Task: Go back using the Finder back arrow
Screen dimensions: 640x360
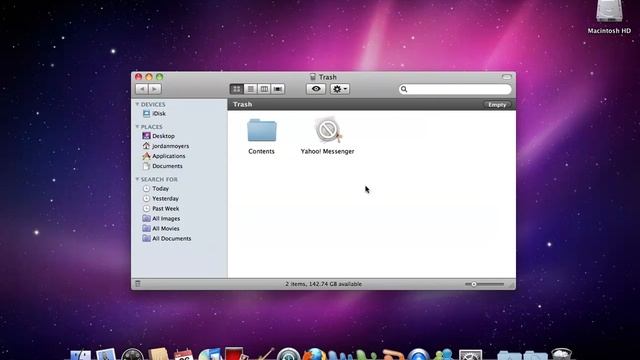Action: point(142,89)
